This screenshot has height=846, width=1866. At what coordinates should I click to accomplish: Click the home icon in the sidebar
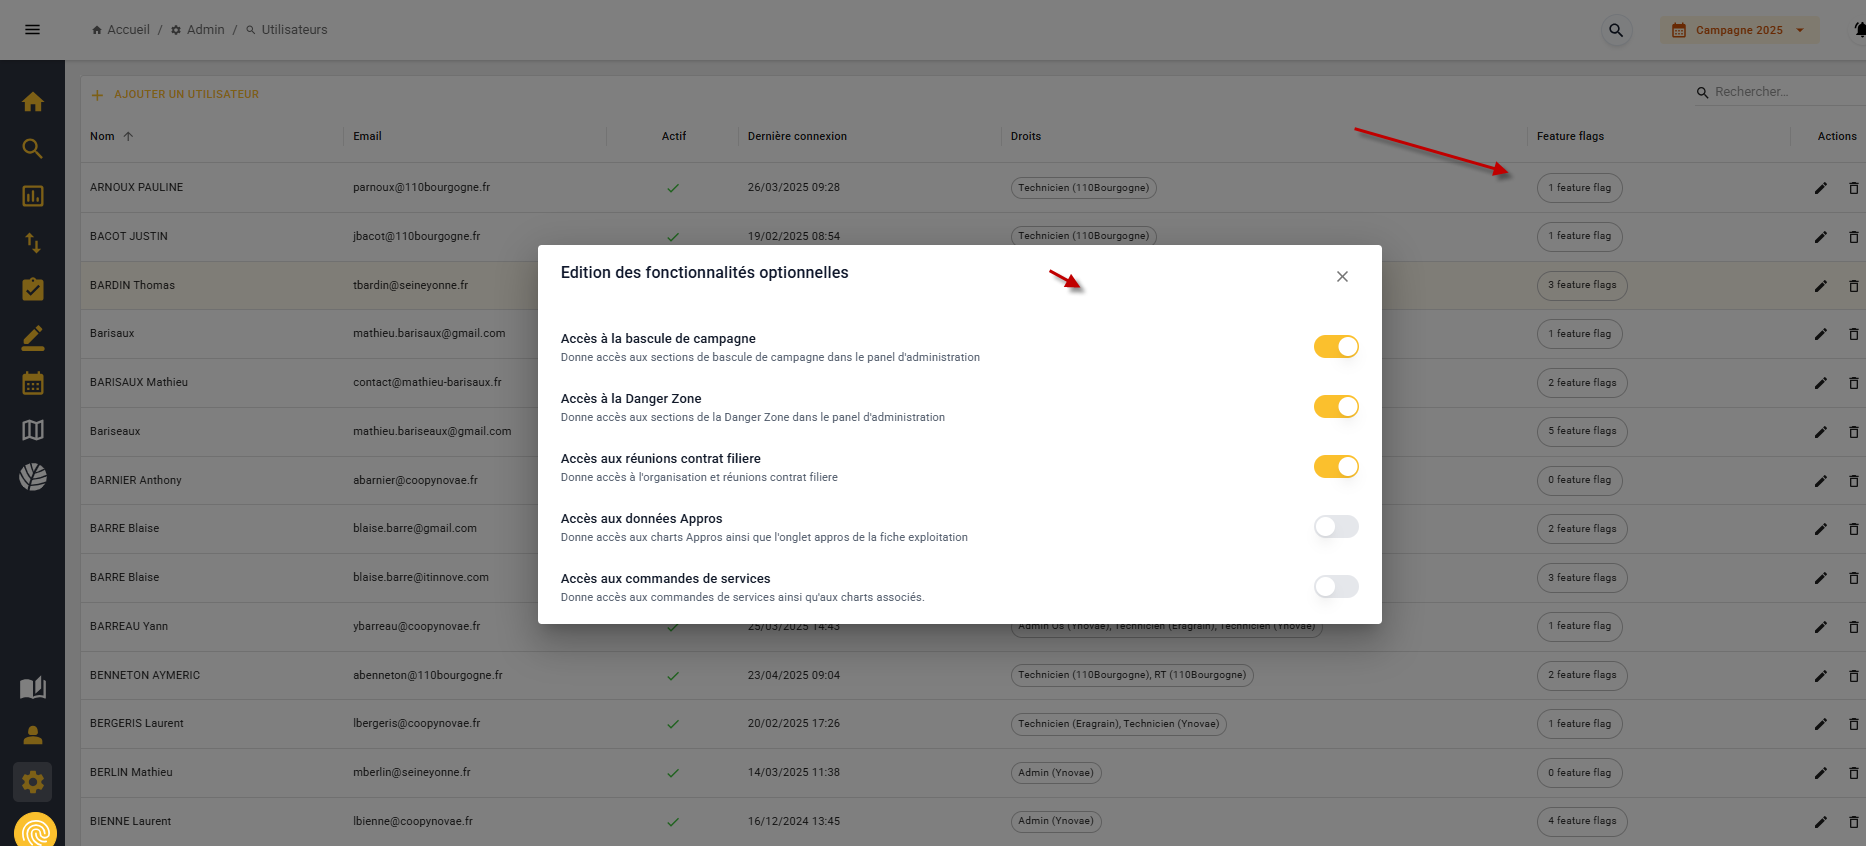click(33, 102)
